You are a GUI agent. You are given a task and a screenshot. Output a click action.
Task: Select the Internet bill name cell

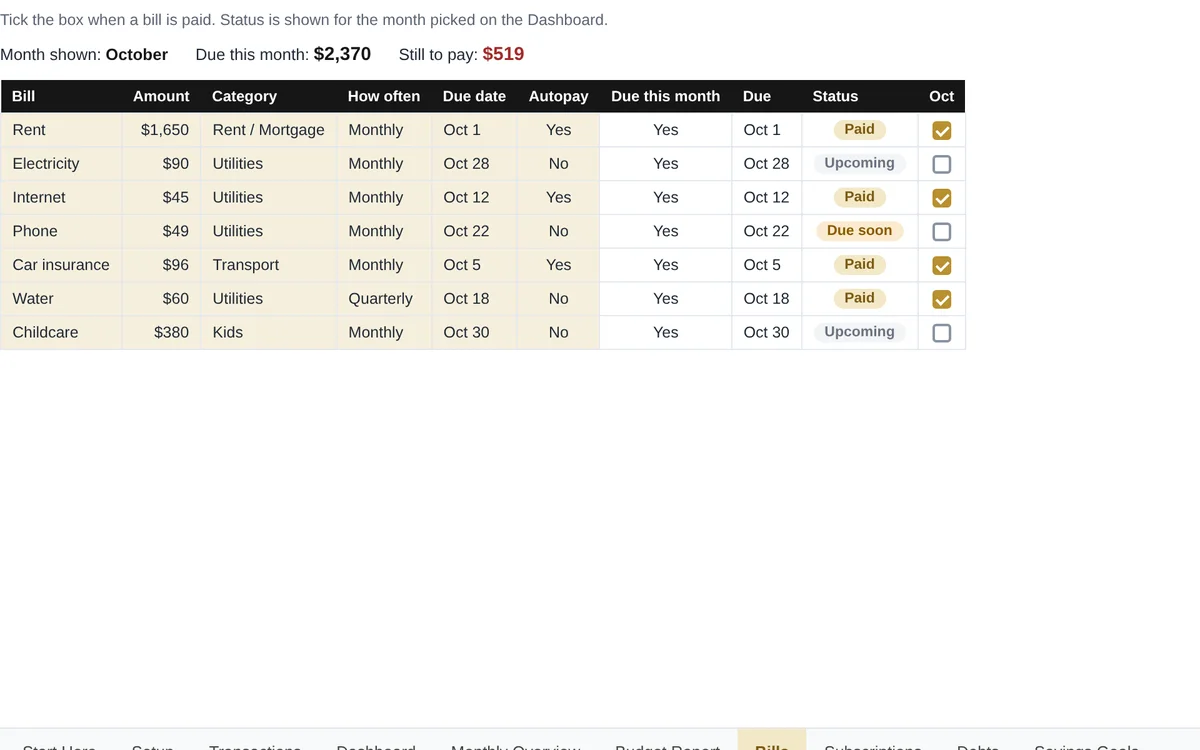pos(61,198)
